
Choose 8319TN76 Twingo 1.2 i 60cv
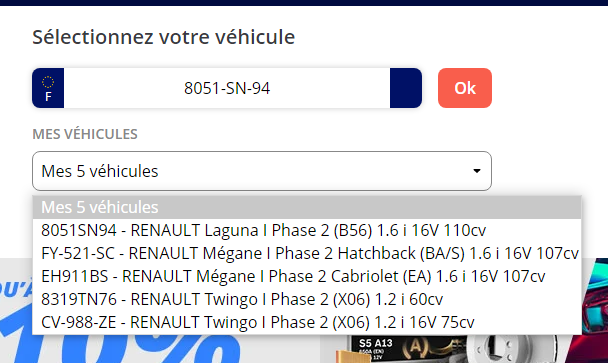click(307, 299)
